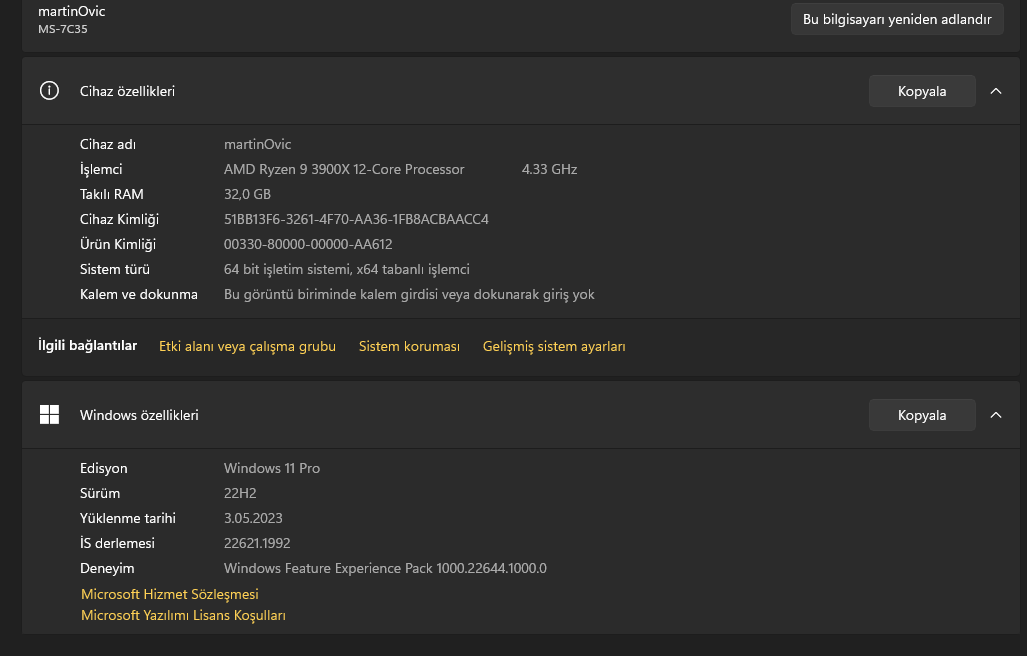
Task: Click the AMD Ryzen 9 3900X processor text
Action: click(x=344, y=169)
